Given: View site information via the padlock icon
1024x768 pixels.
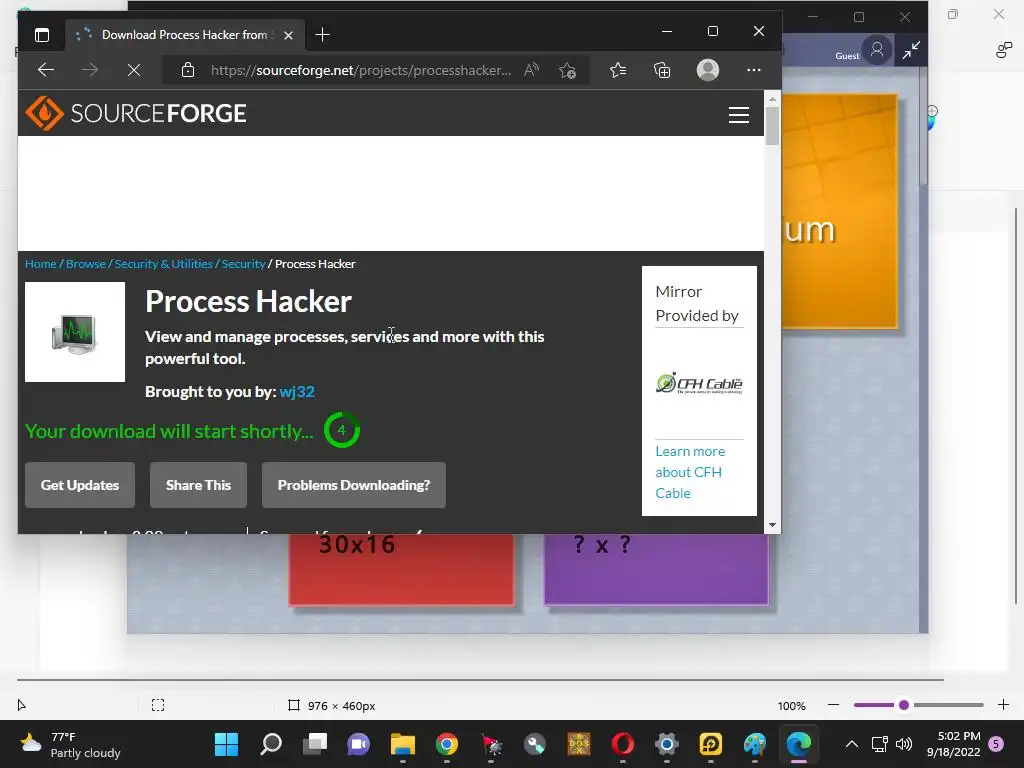Looking at the screenshot, I should point(188,70).
